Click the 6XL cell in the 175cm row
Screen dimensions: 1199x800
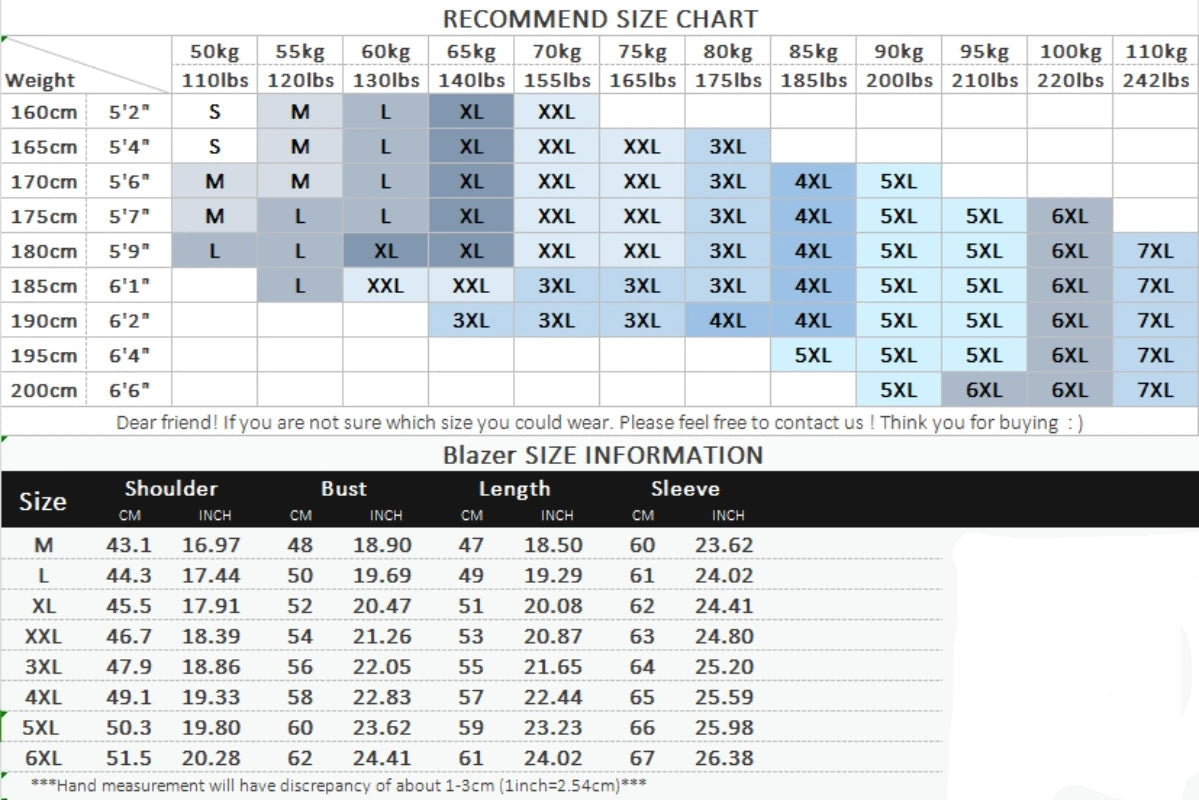click(x=1070, y=216)
